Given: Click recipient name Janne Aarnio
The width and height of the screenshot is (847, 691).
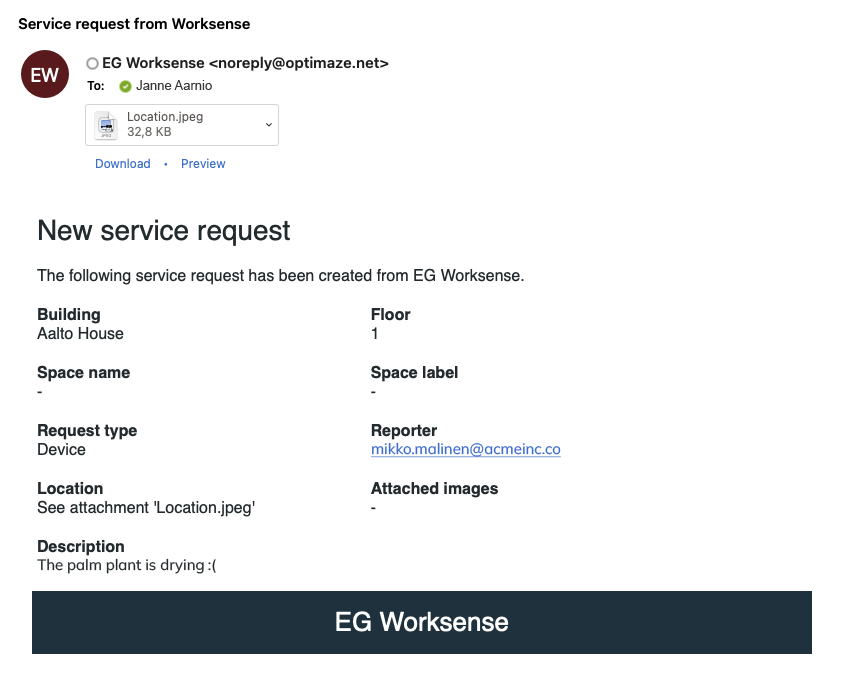Looking at the screenshot, I should [x=174, y=86].
